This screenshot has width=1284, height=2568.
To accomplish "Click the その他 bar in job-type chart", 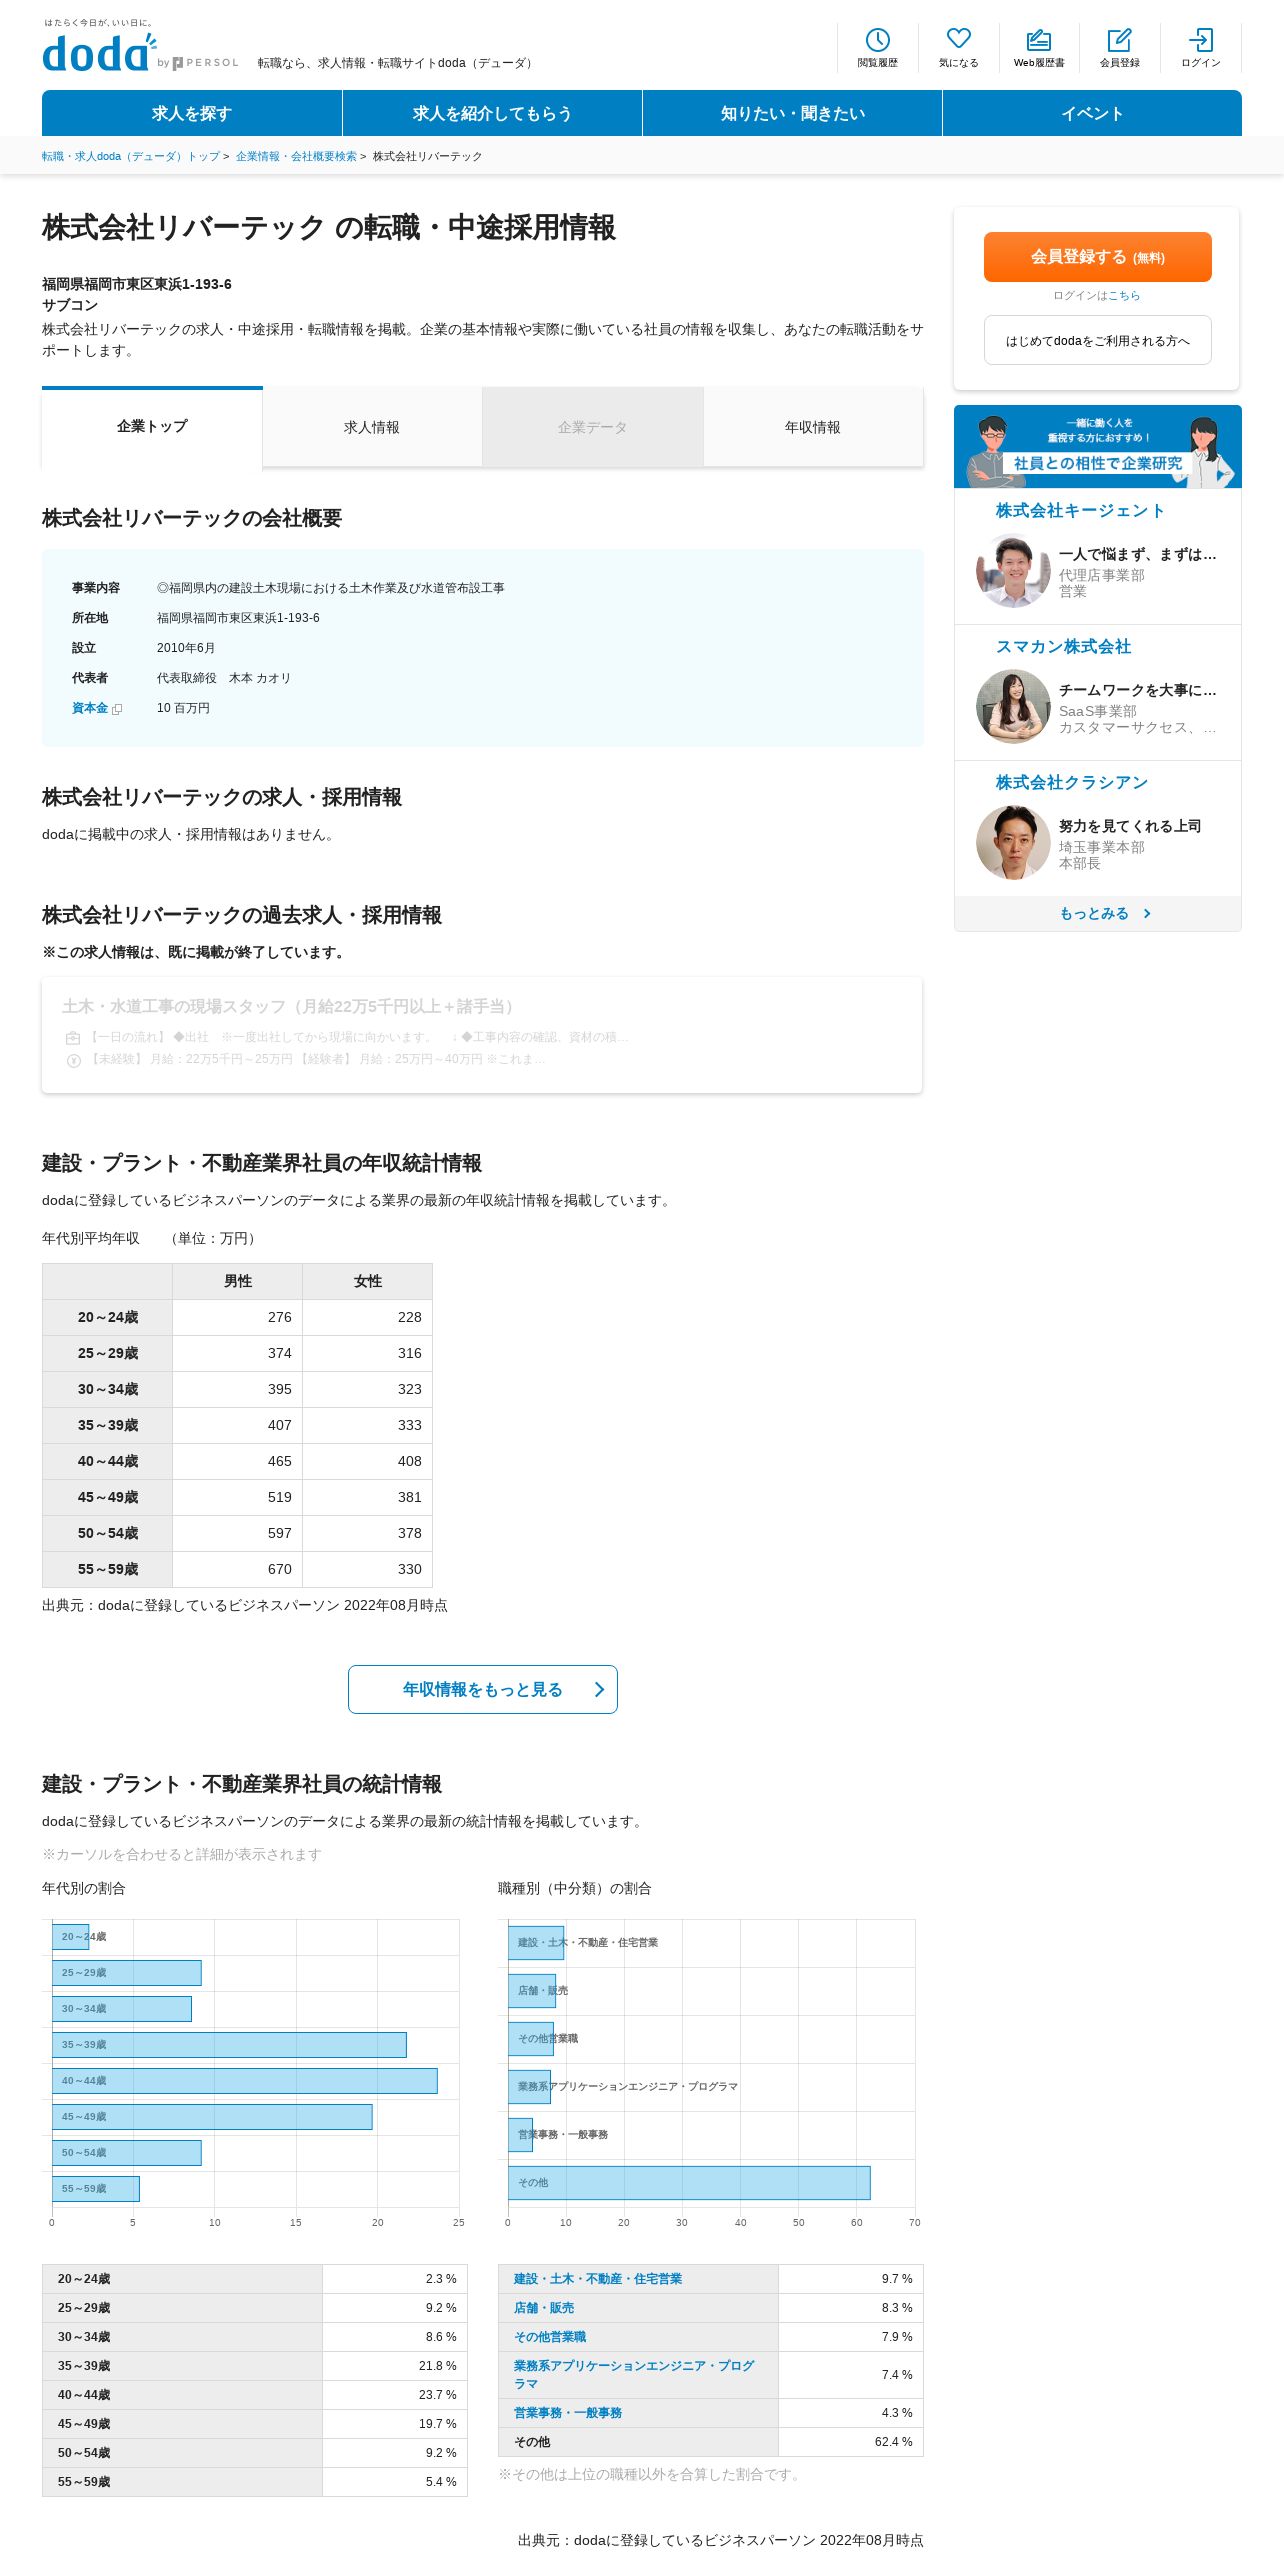I will point(689,2183).
